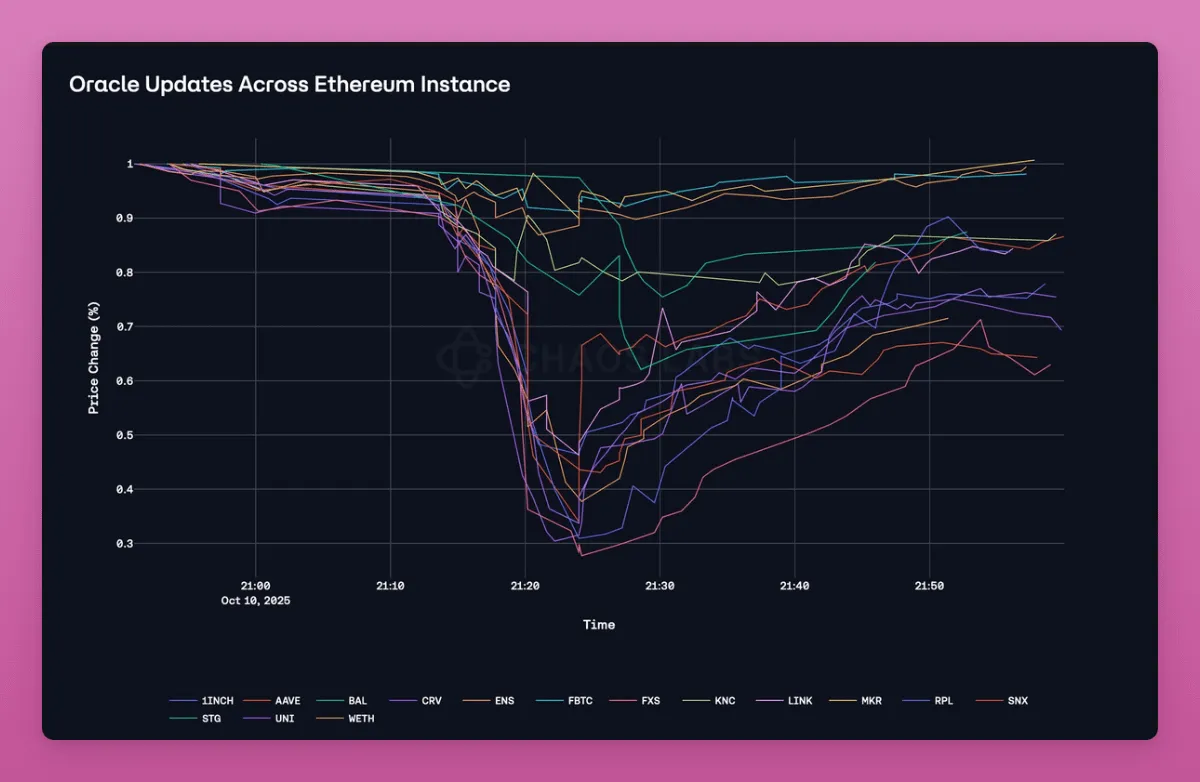The width and height of the screenshot is (1200, 782).
Task: Click the Time x-axis title
Action: (599, 625)
